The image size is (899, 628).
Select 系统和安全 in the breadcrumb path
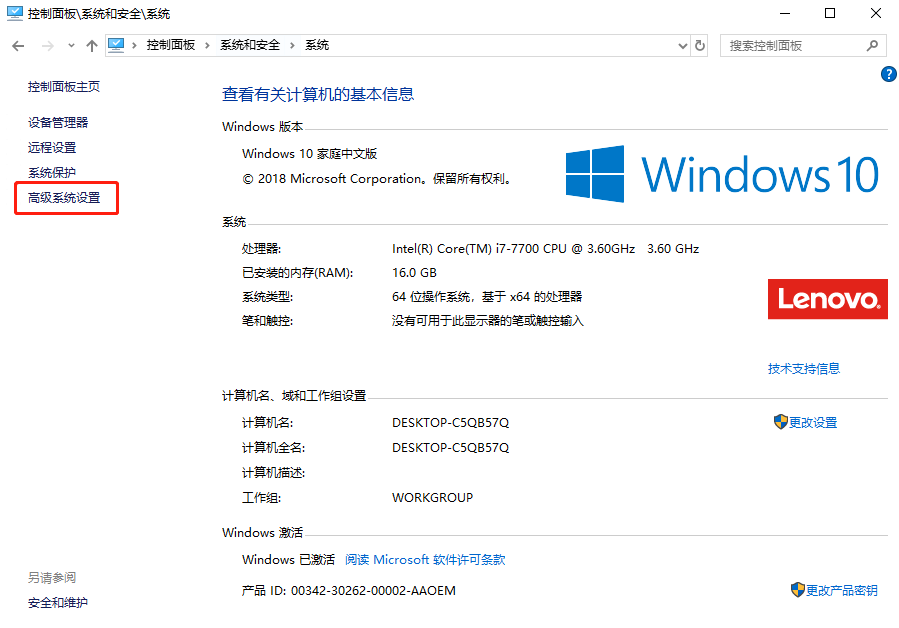250,46
